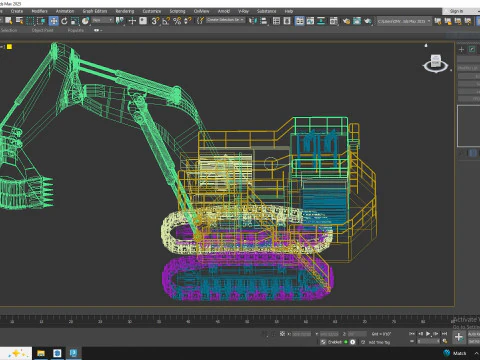Open the Modifiers menu
Screen dimensions: 480x360
[x=39, y=11]
